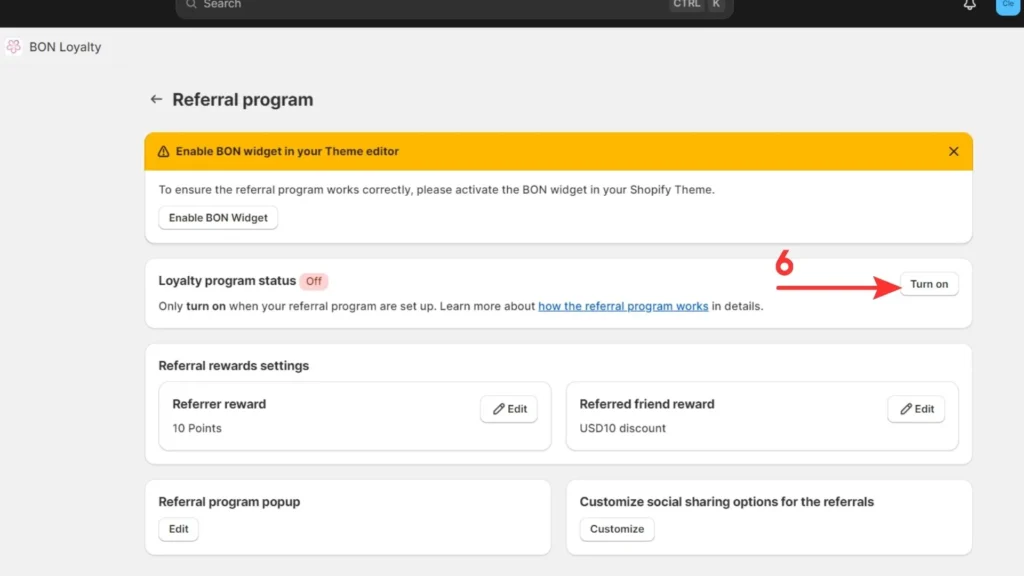1024x576 pixels.
Task: Open the account avatar menu
Action: [x=1007, y=6]
